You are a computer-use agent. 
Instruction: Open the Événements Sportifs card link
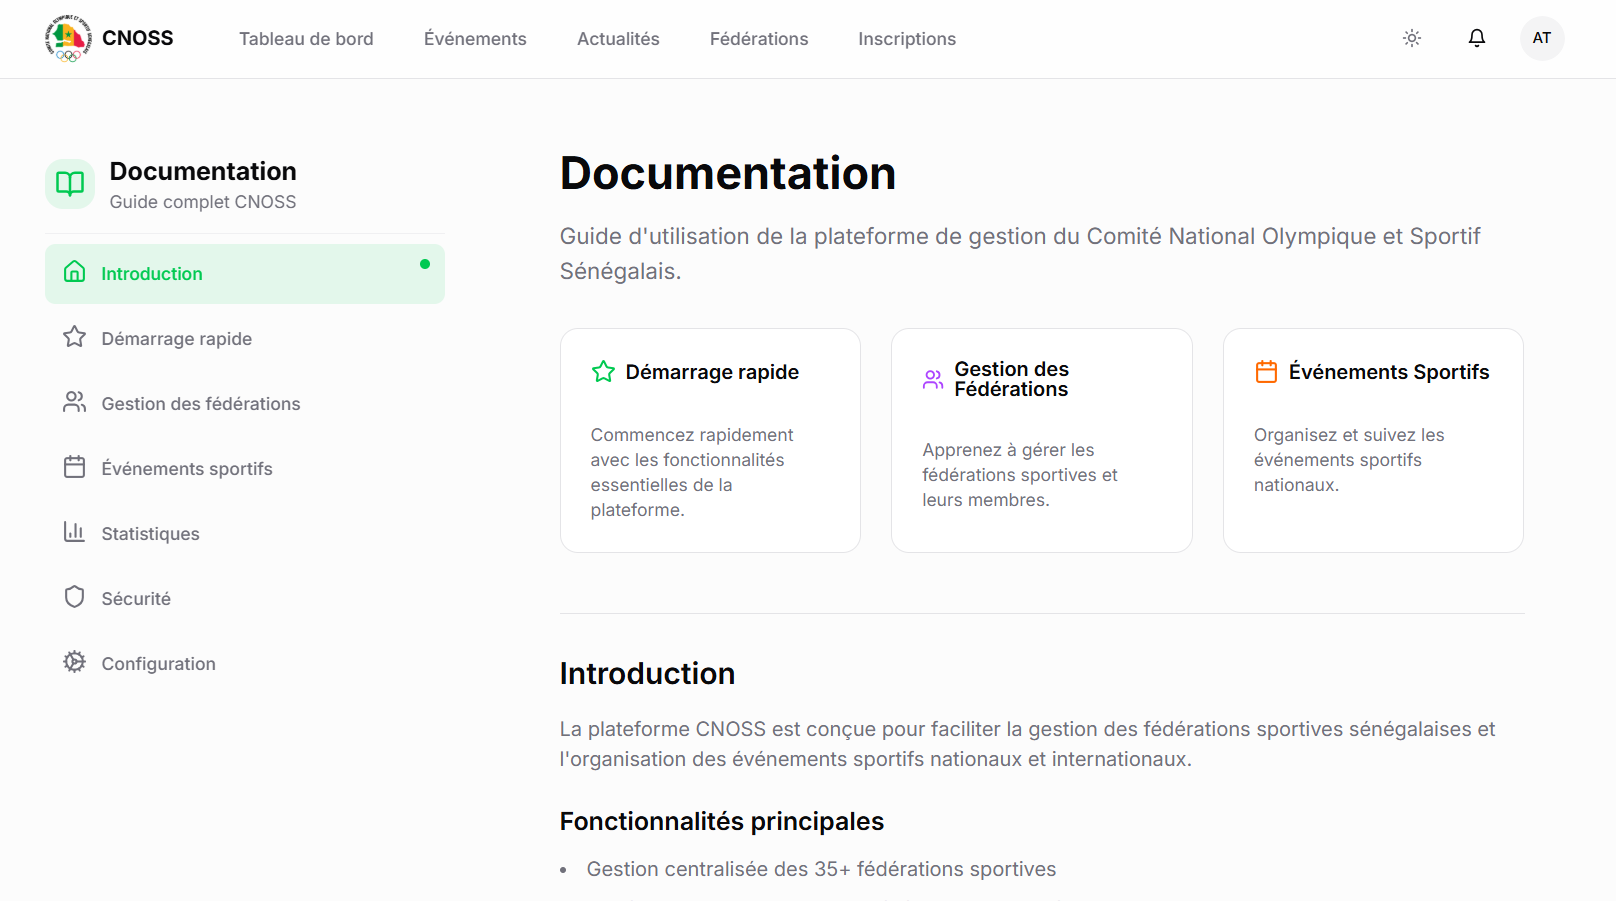click(1372, 440)
